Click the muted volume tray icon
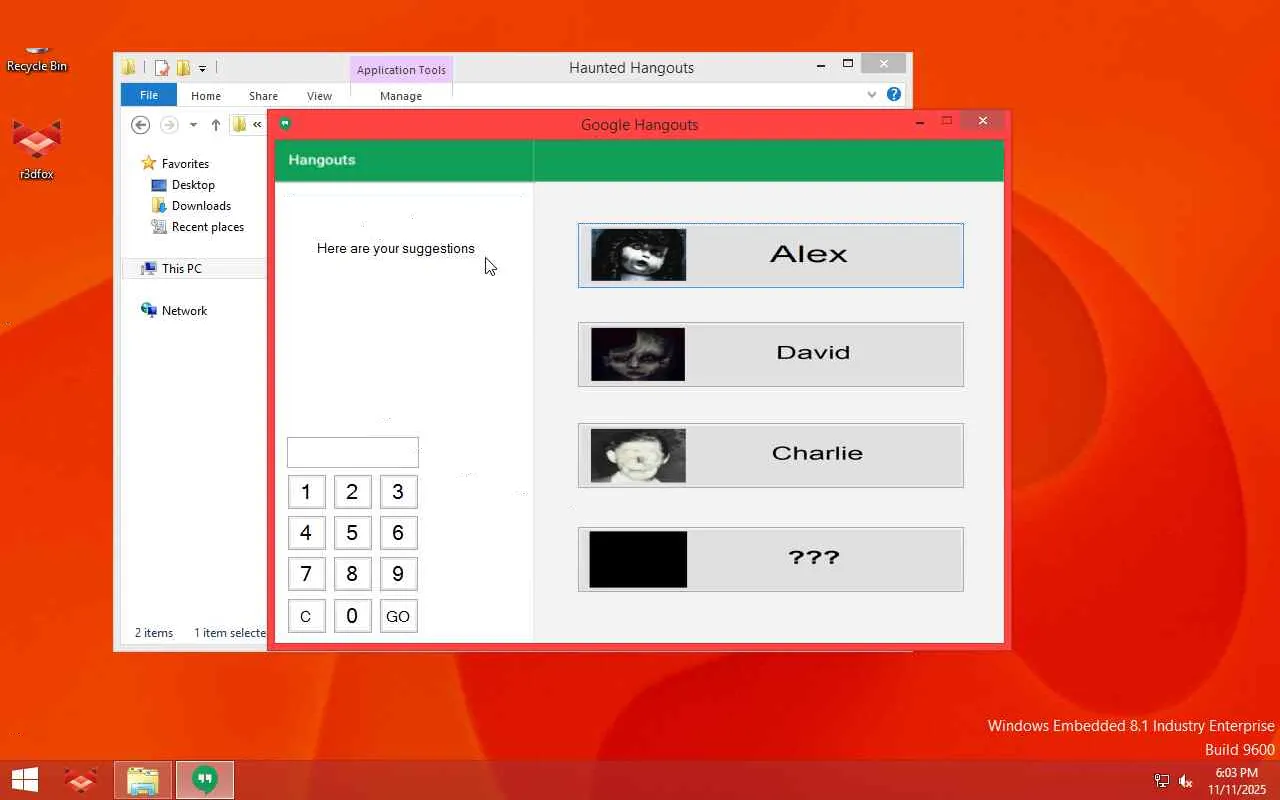The image size is (1280, 800). 1186,781
